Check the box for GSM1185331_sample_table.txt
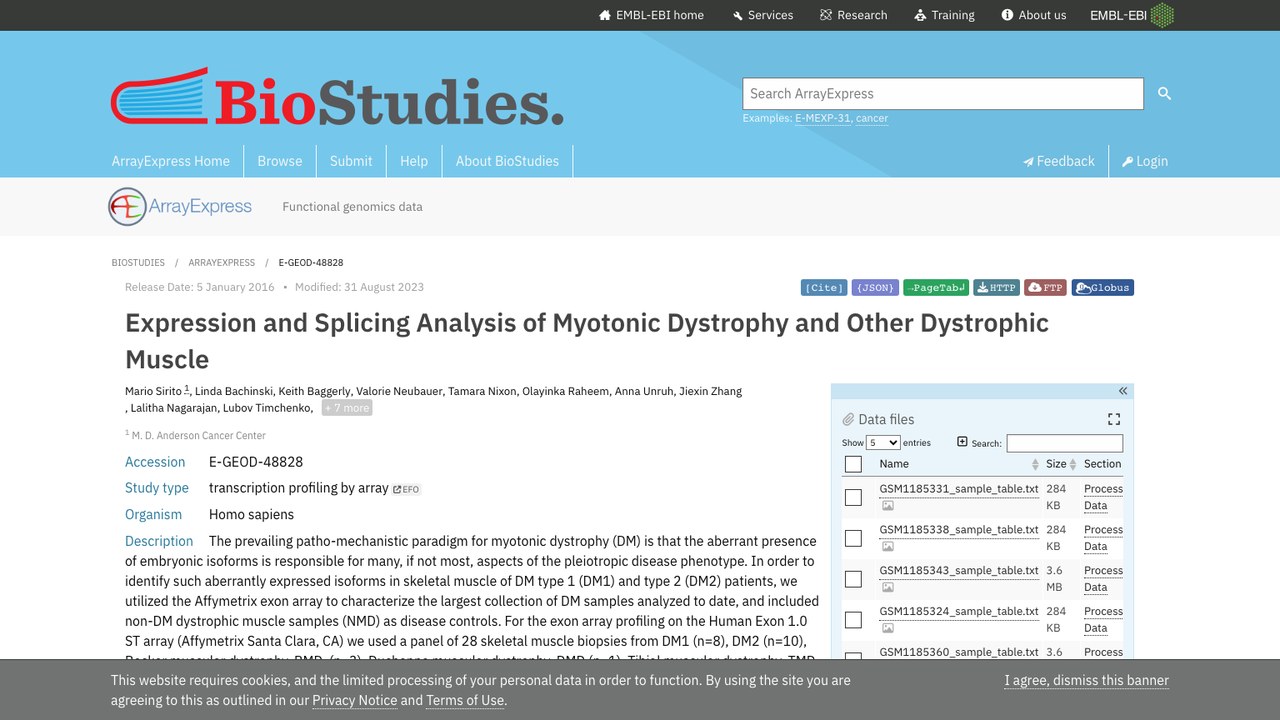This screenshot has width=1280, height=720. tap(853, 497)
